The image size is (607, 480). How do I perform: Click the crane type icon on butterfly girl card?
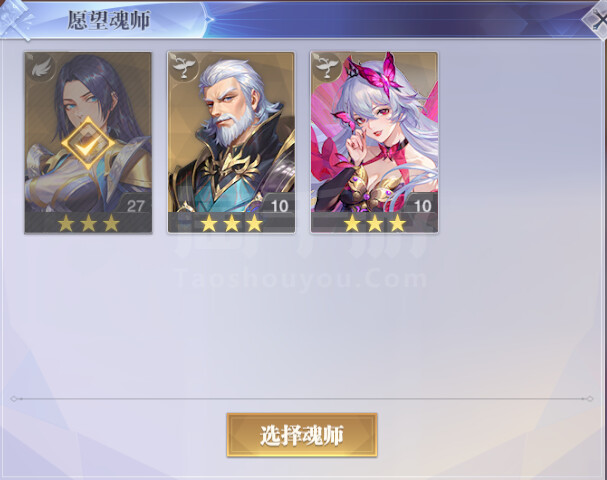327,68
